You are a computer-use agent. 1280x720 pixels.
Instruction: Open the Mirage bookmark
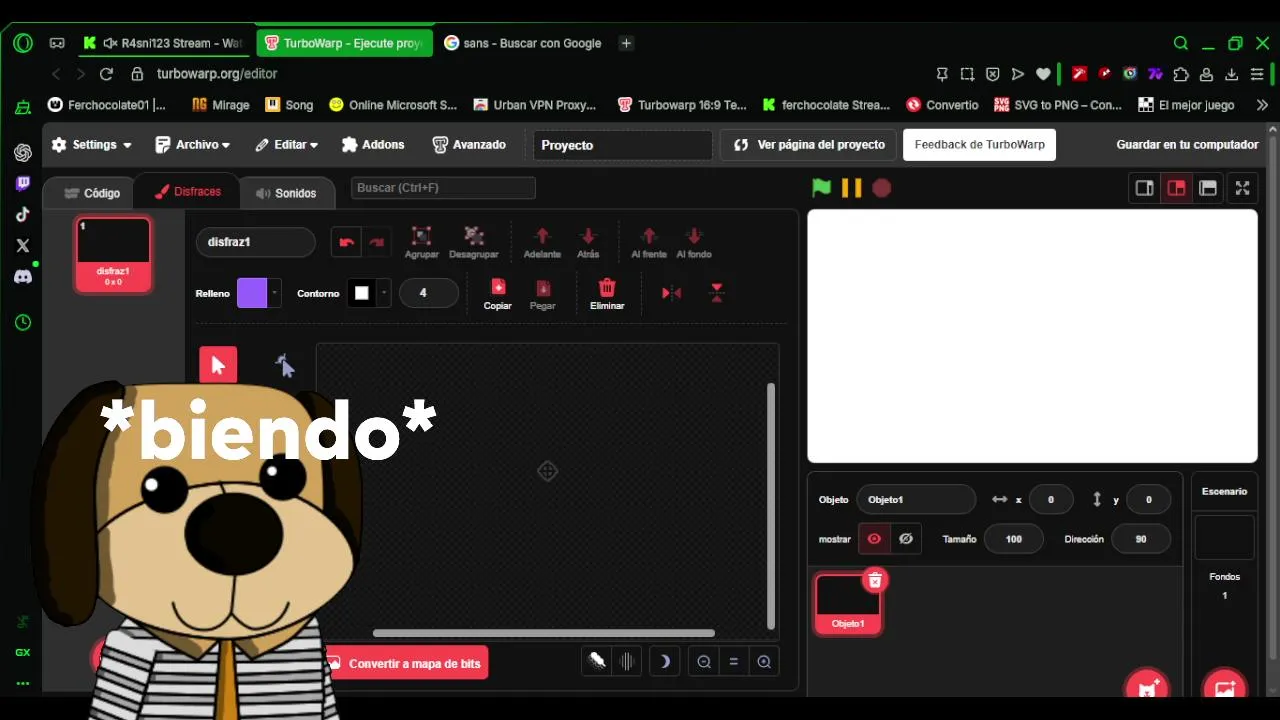[x=220, y=105]
